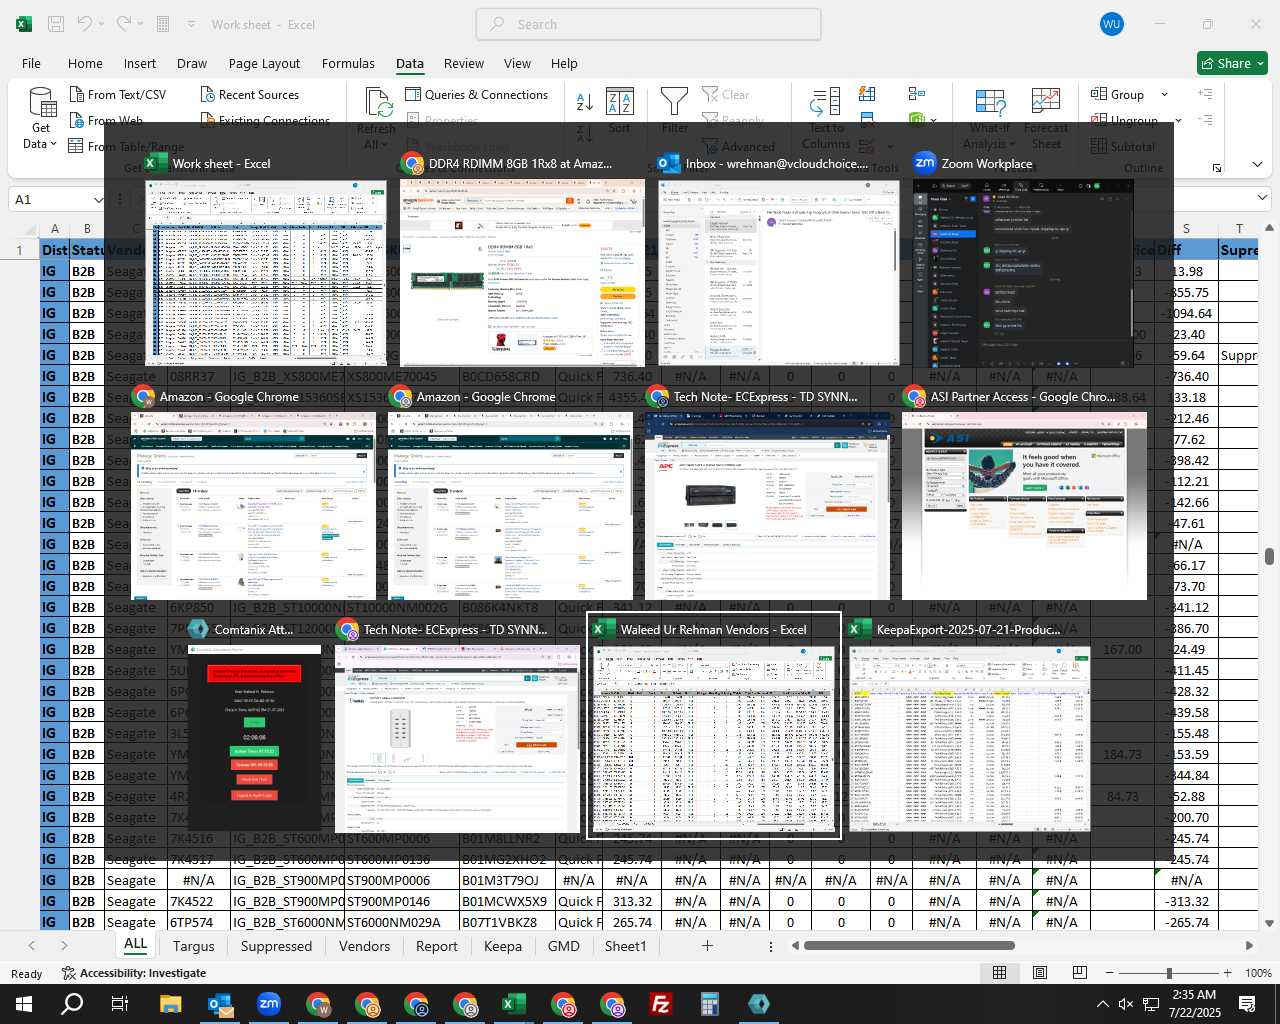
Task: Click the zoom in plus button
Action: (1227, 973)
